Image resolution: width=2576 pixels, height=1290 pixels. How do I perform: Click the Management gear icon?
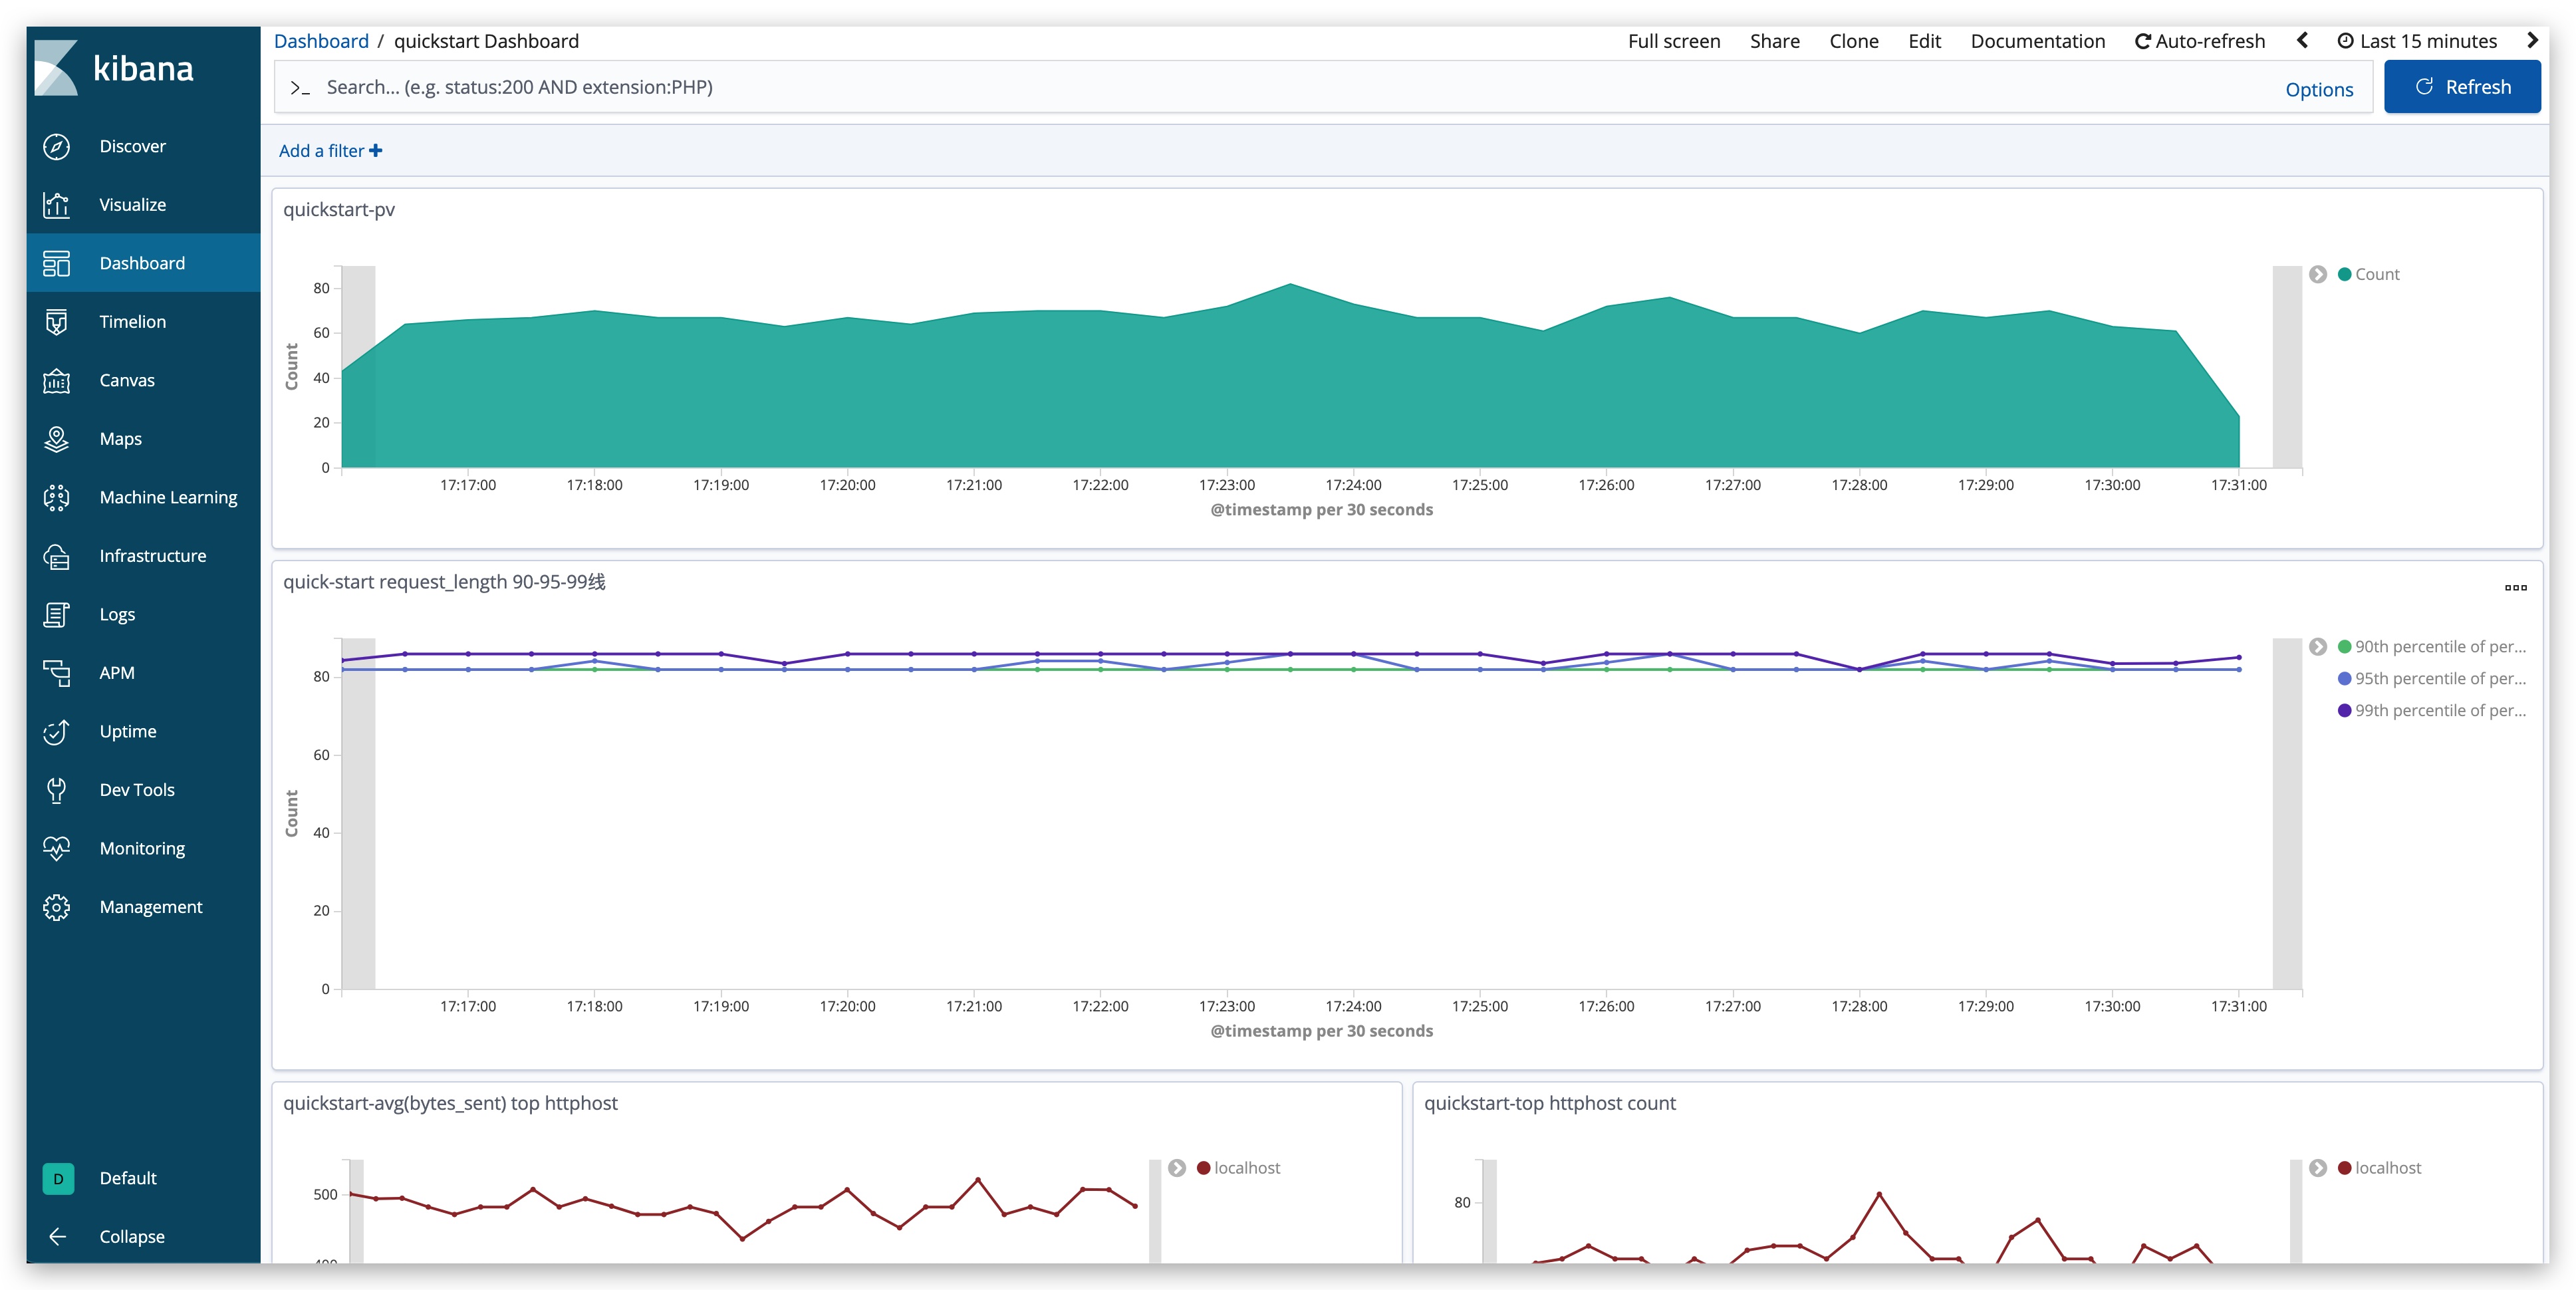(x=57, y=907)
